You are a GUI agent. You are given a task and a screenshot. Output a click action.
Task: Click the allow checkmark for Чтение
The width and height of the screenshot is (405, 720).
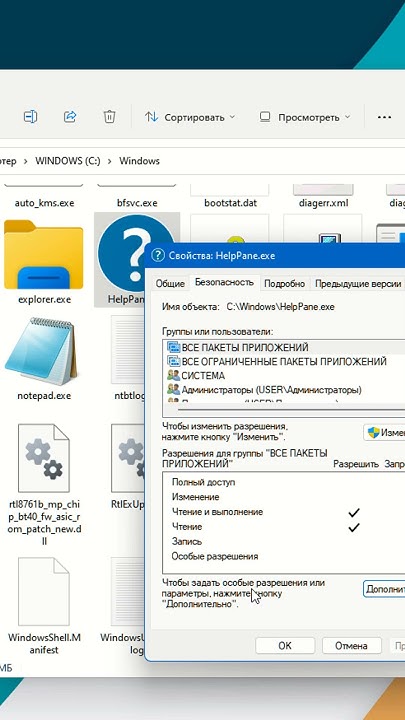click(354, 527)
